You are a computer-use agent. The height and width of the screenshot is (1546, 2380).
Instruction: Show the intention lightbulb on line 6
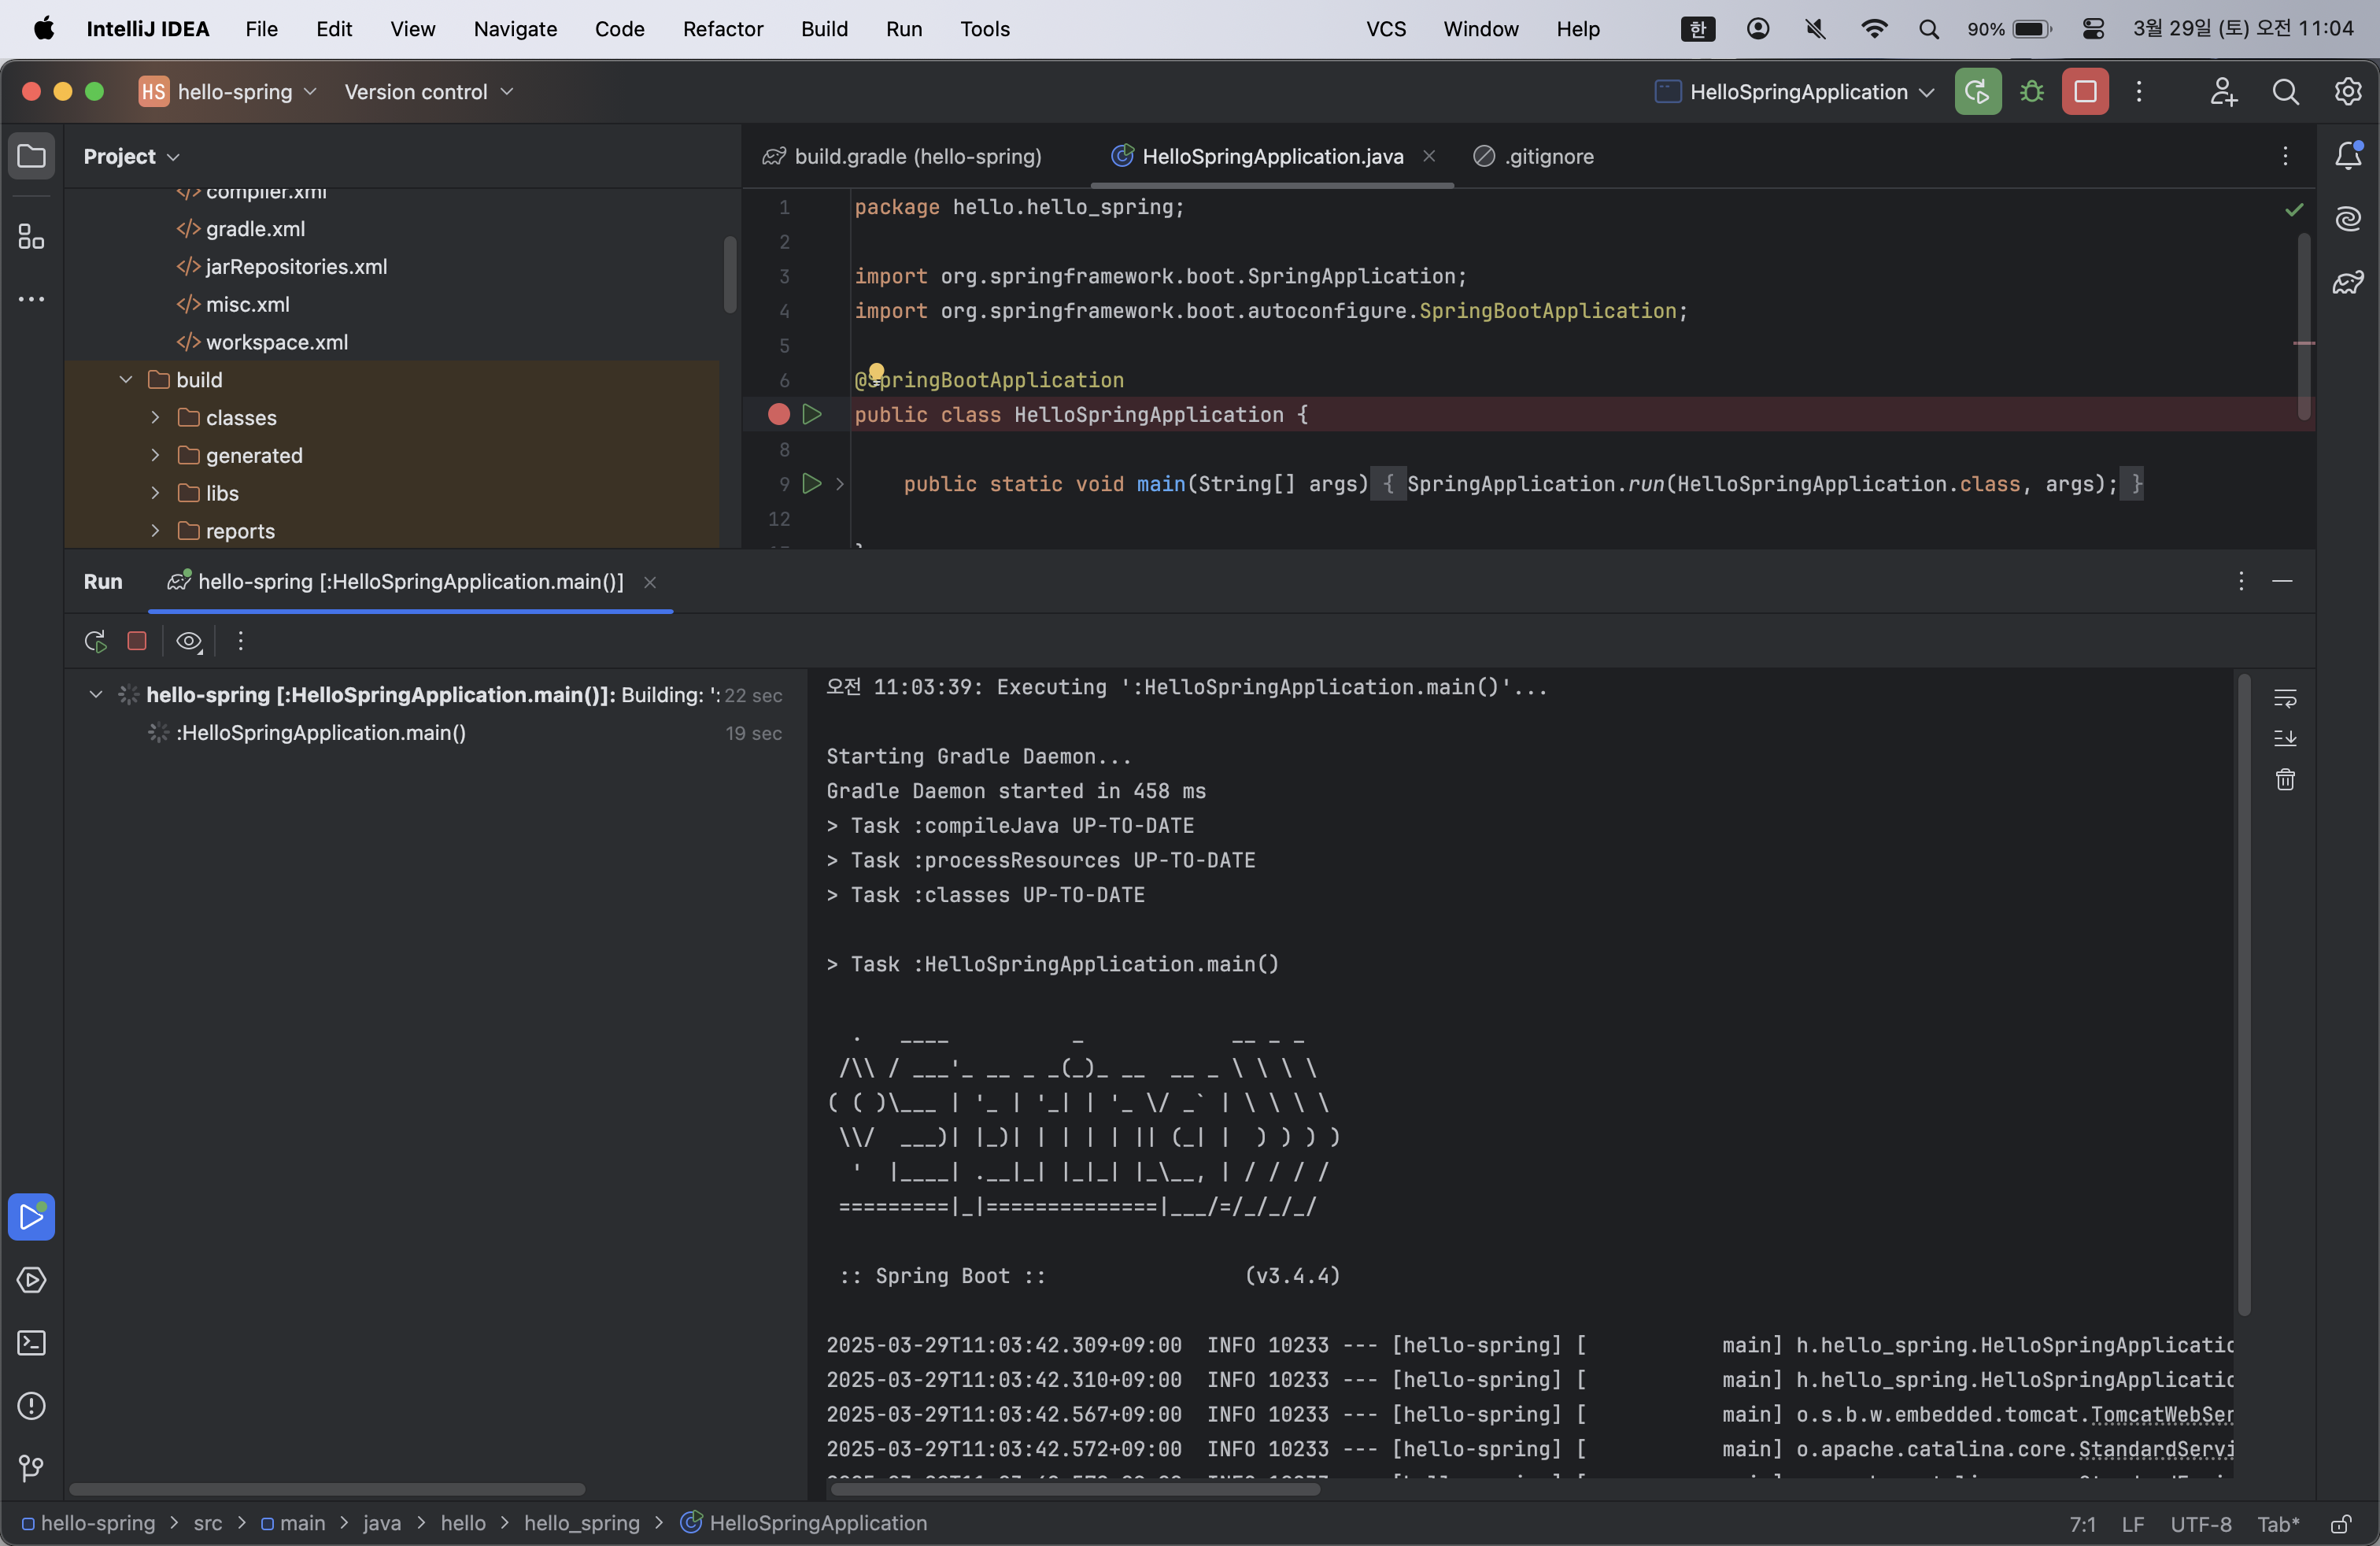click(x=876, y=372)
